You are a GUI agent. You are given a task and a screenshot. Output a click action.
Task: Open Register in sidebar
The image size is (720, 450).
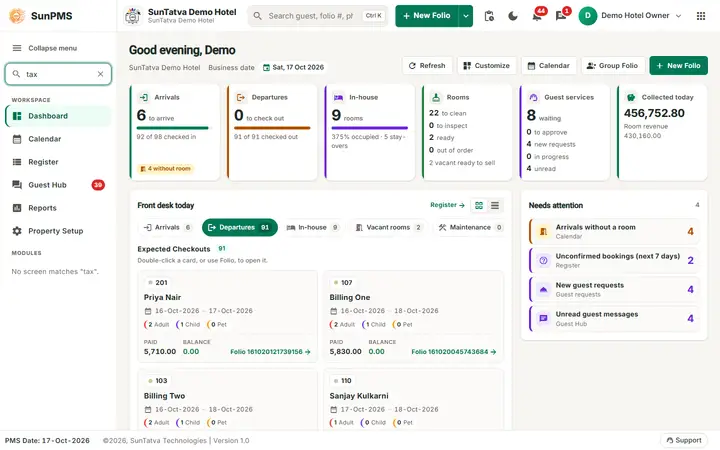point(58,162)
